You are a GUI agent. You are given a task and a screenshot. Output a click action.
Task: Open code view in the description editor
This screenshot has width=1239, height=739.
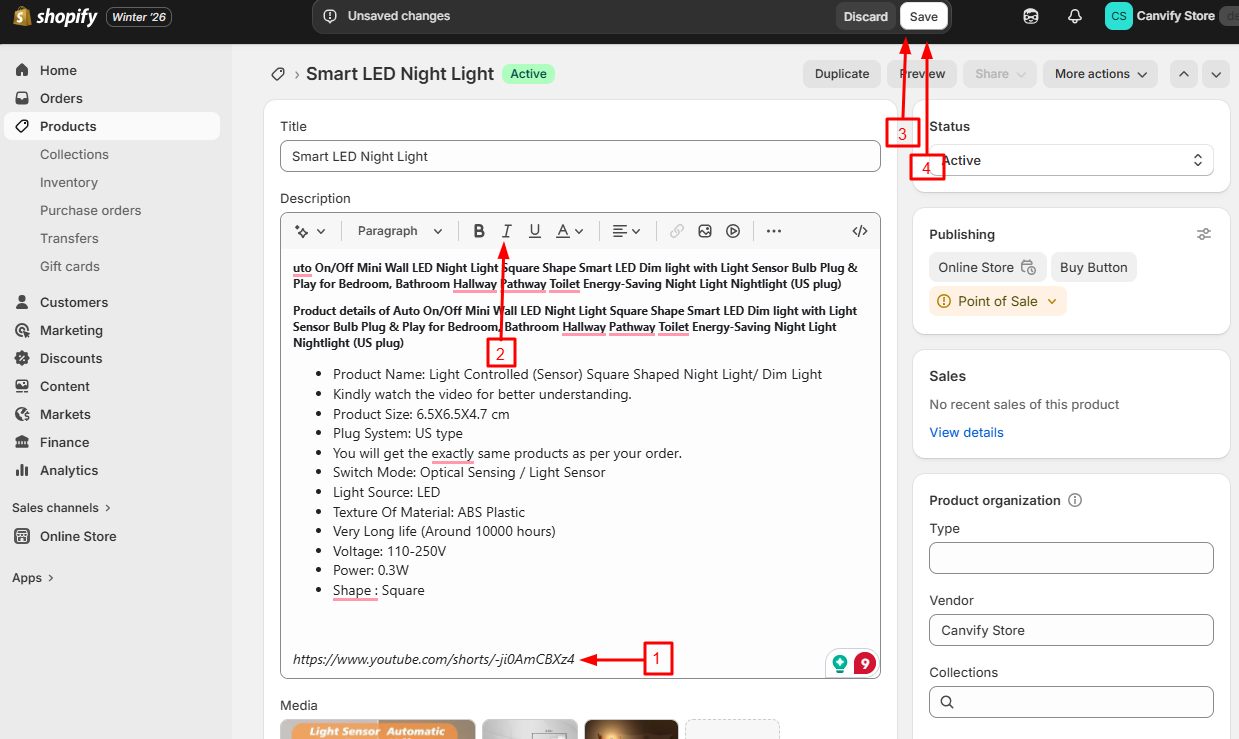[x=859, y=231]
